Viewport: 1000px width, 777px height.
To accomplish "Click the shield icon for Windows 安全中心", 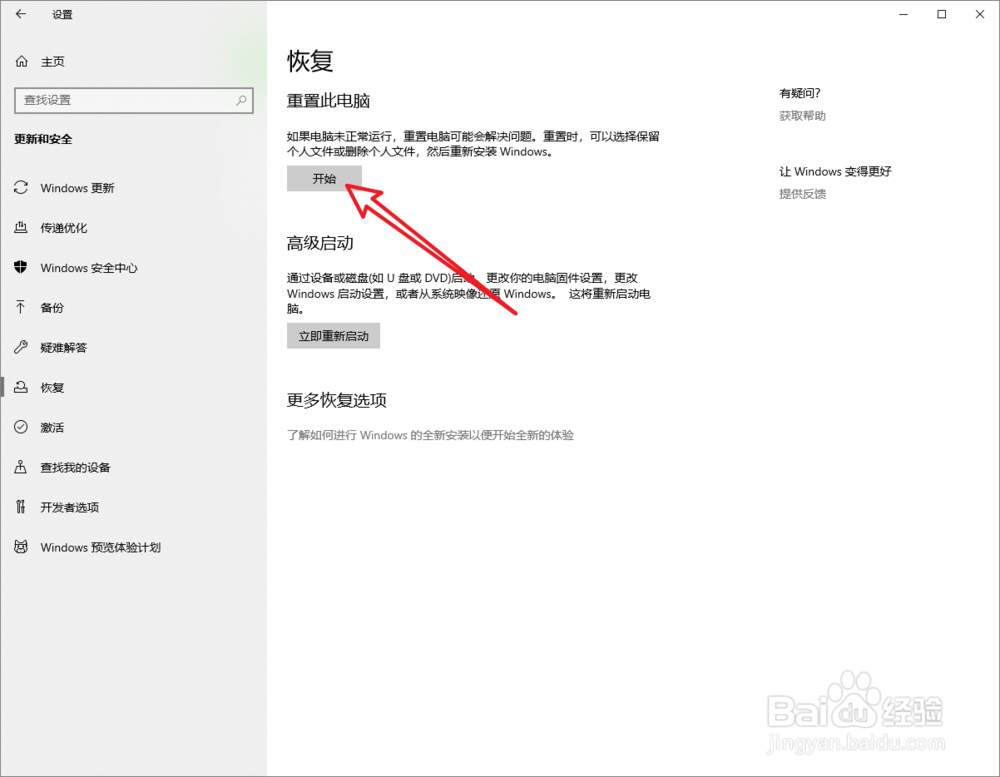I will 21,267.
